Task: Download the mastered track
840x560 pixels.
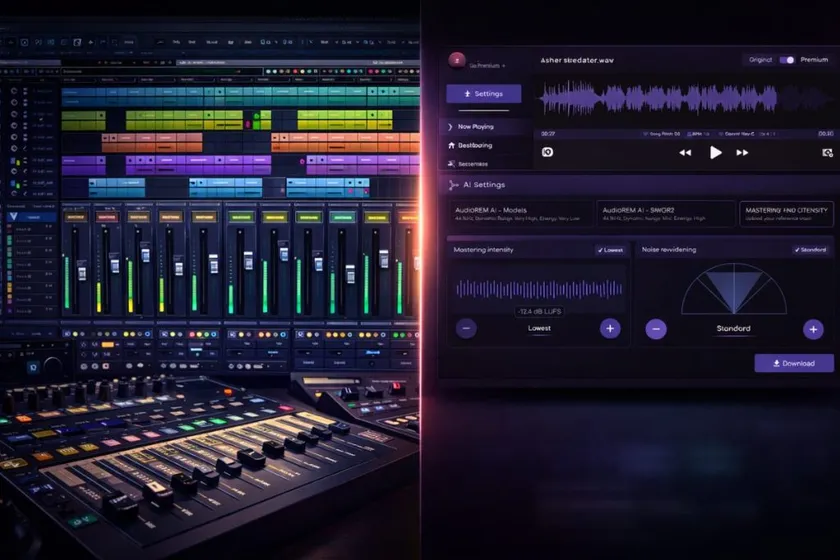Action: pos(794,363)
